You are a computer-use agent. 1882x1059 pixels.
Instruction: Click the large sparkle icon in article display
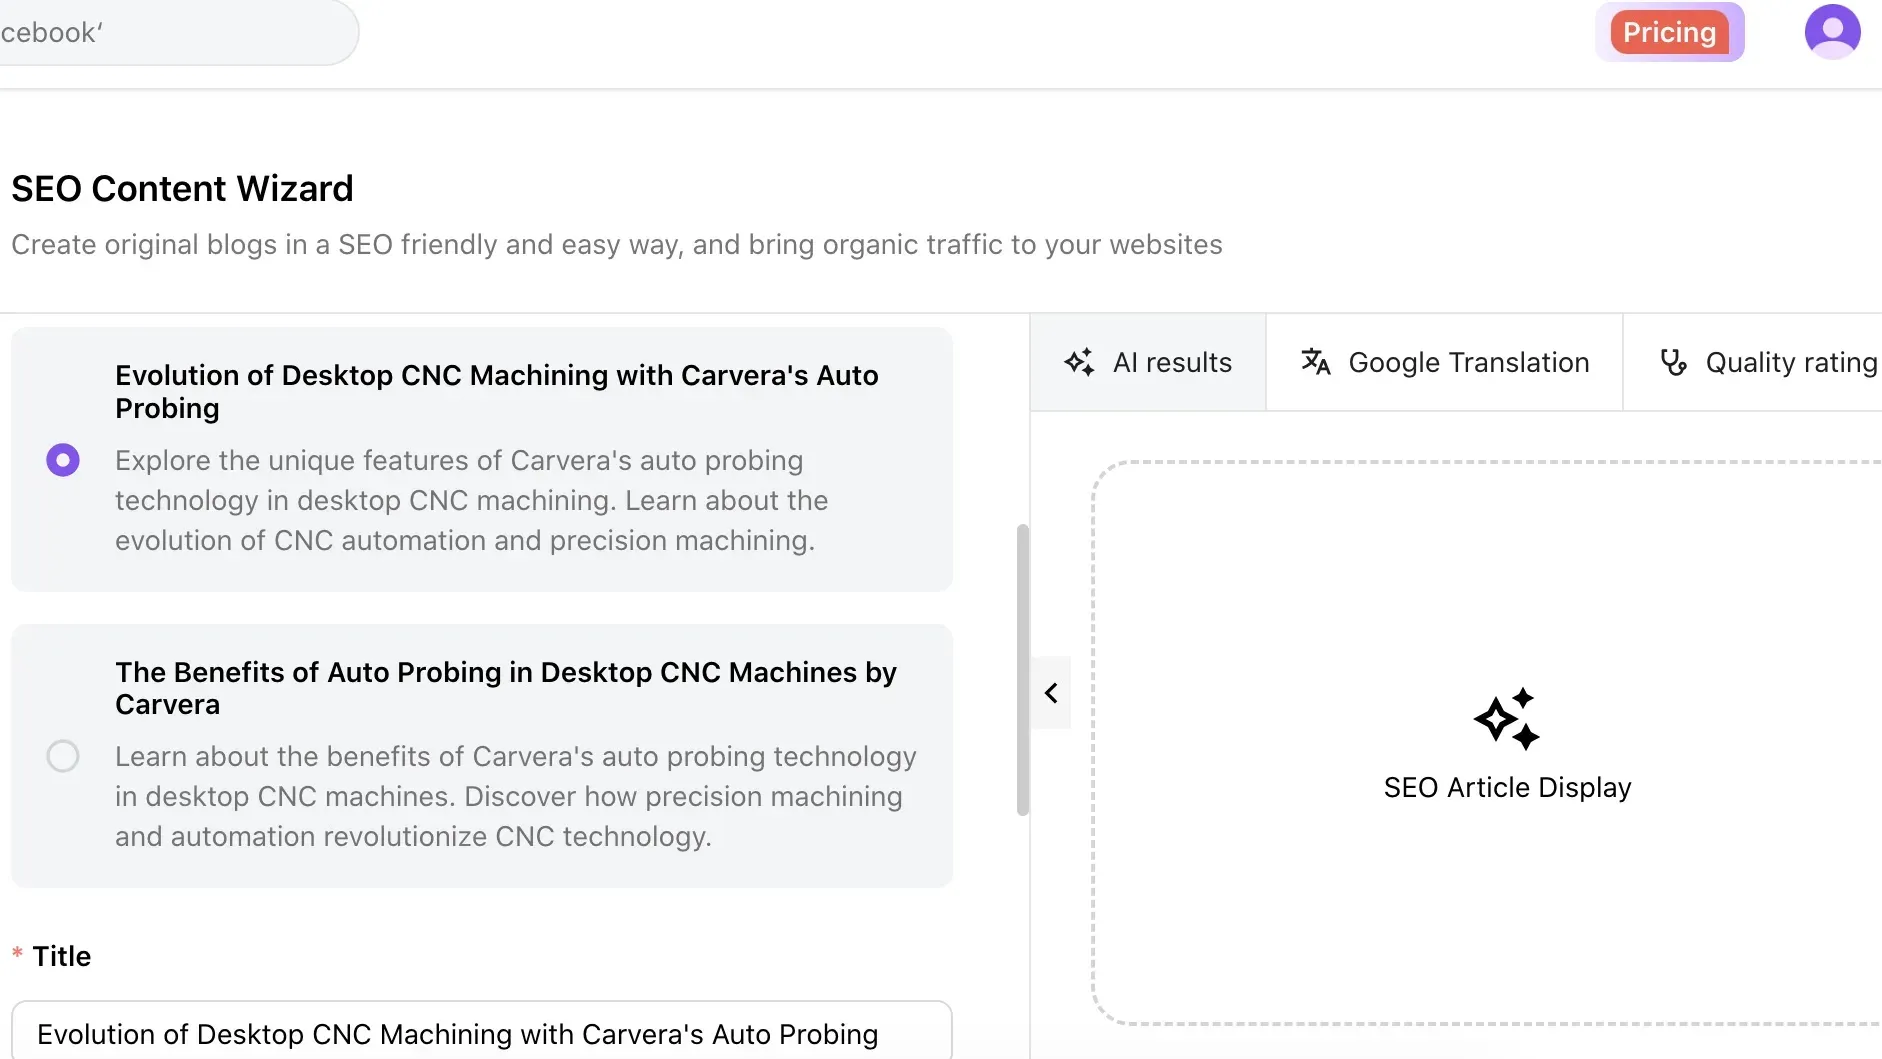click(1506, 719)
